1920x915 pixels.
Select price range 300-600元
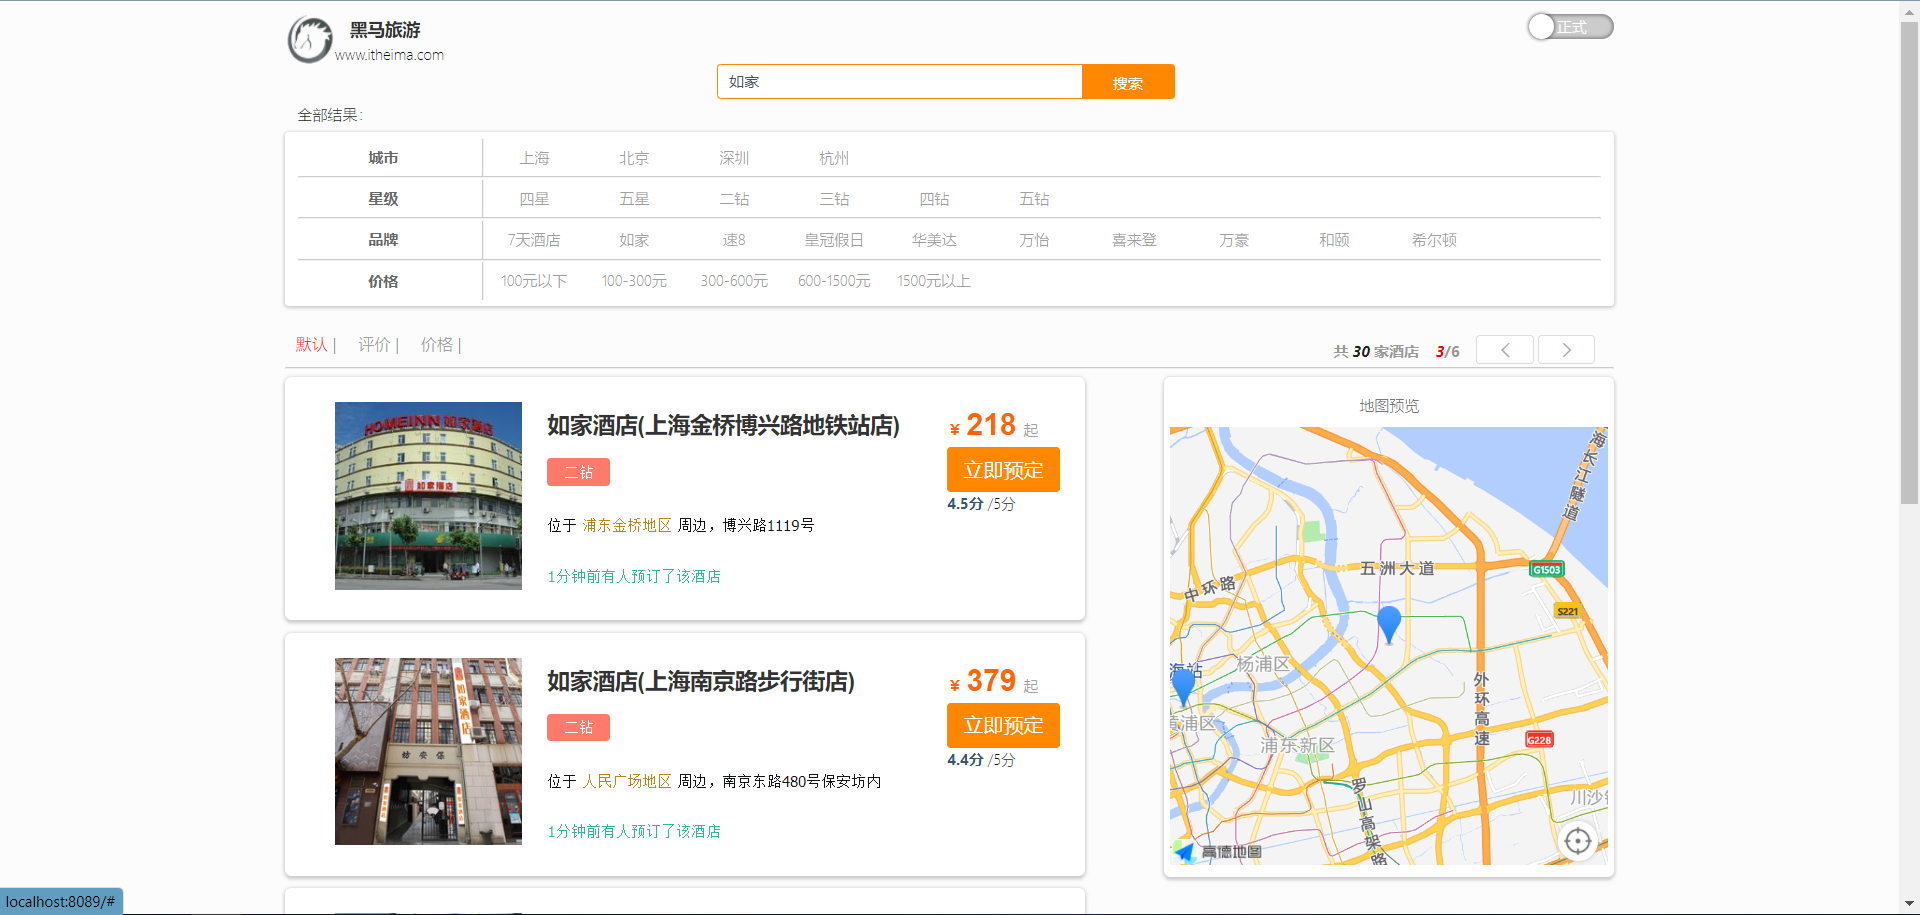pos(734,281)
